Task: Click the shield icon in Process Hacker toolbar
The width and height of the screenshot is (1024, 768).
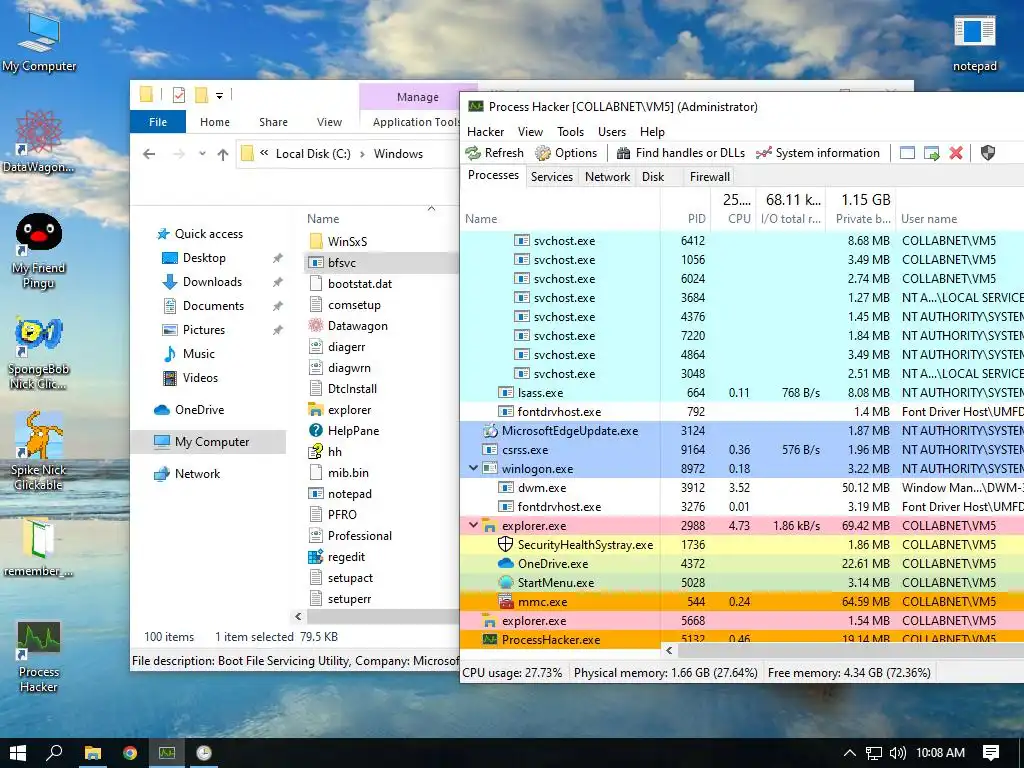Action: coord(987,153)
